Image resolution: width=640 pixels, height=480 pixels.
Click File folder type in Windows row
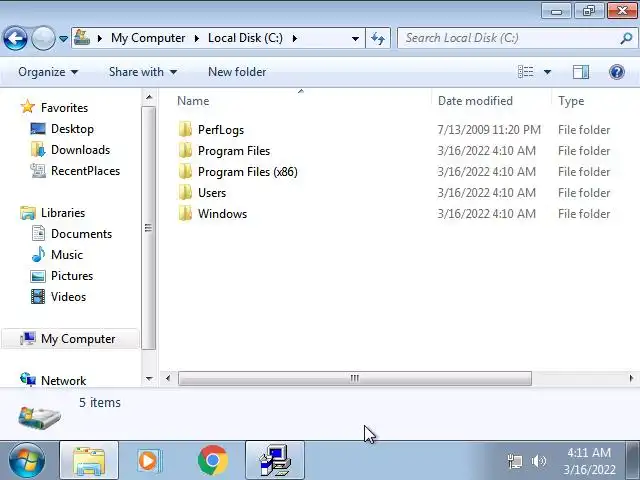tap(584, 214)
